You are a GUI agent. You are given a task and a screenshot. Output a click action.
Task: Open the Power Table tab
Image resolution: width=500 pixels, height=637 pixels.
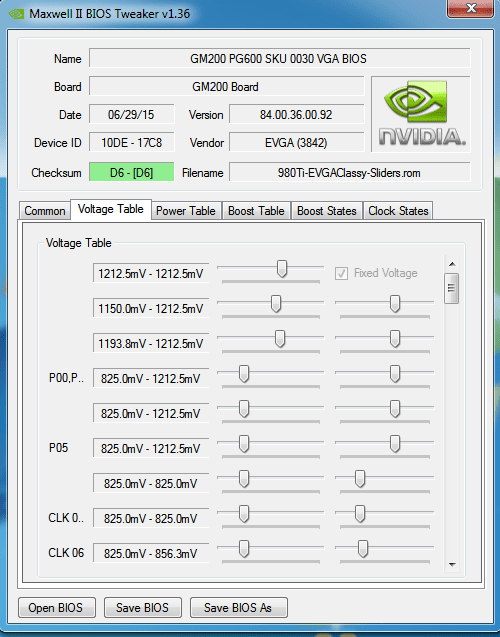(186, 211)
